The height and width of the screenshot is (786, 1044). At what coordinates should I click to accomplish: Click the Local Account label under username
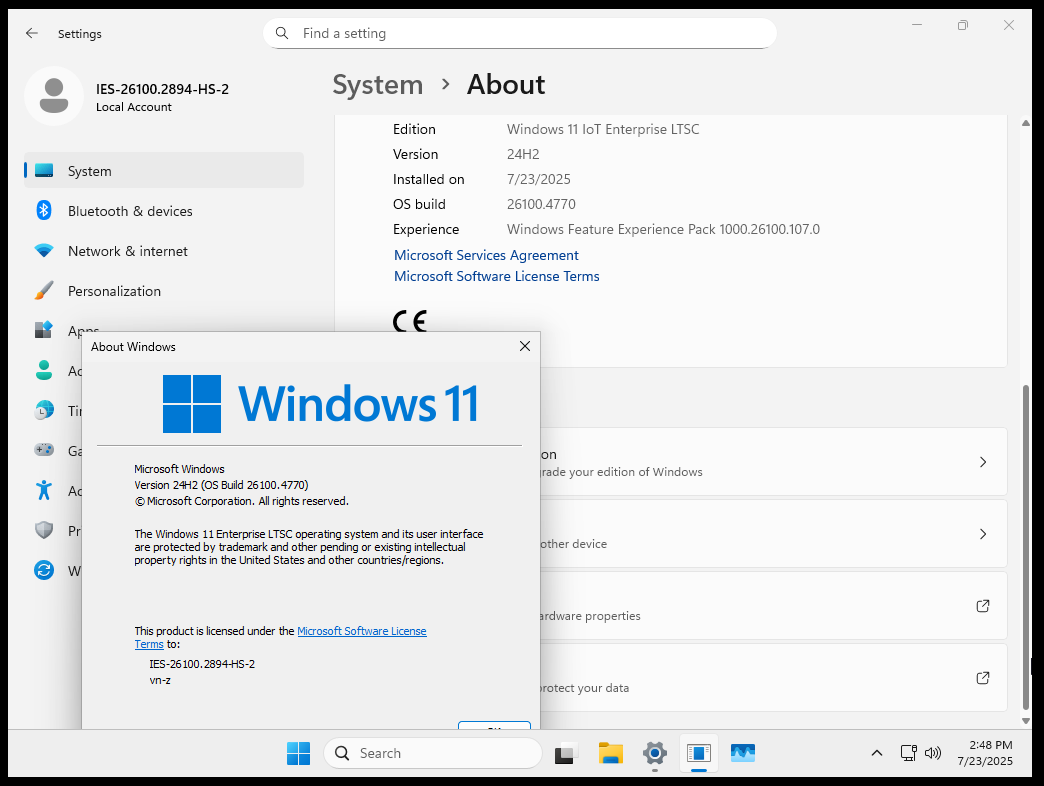tap(134, 107)
